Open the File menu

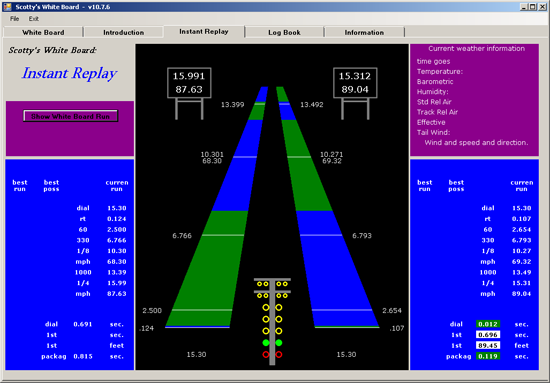click(14, 19)
